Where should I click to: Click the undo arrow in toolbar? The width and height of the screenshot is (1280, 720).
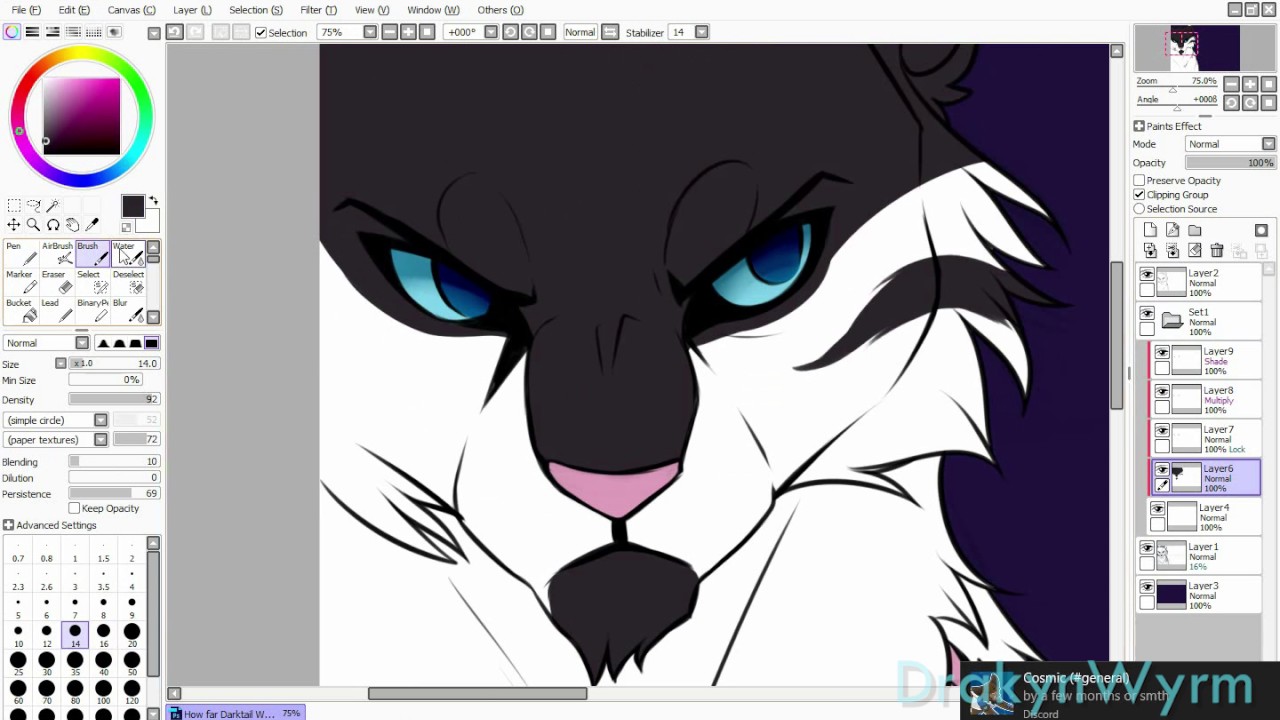point(174,32)
